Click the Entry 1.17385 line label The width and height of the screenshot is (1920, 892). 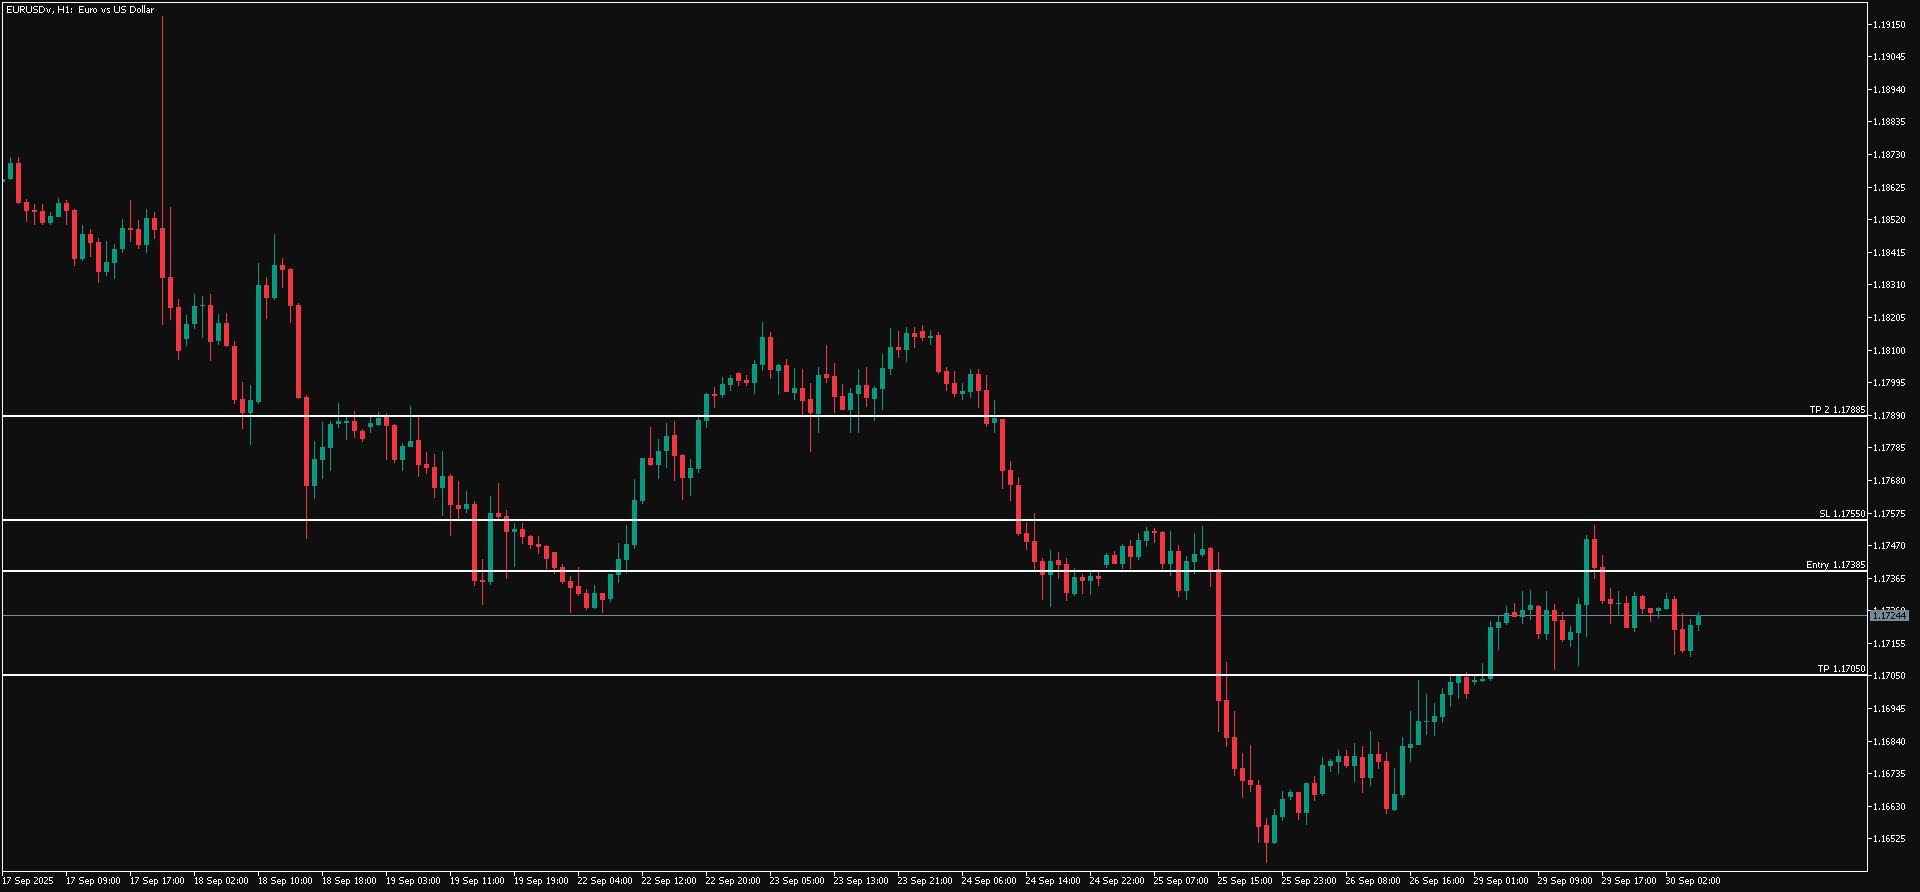(1835, 565)
